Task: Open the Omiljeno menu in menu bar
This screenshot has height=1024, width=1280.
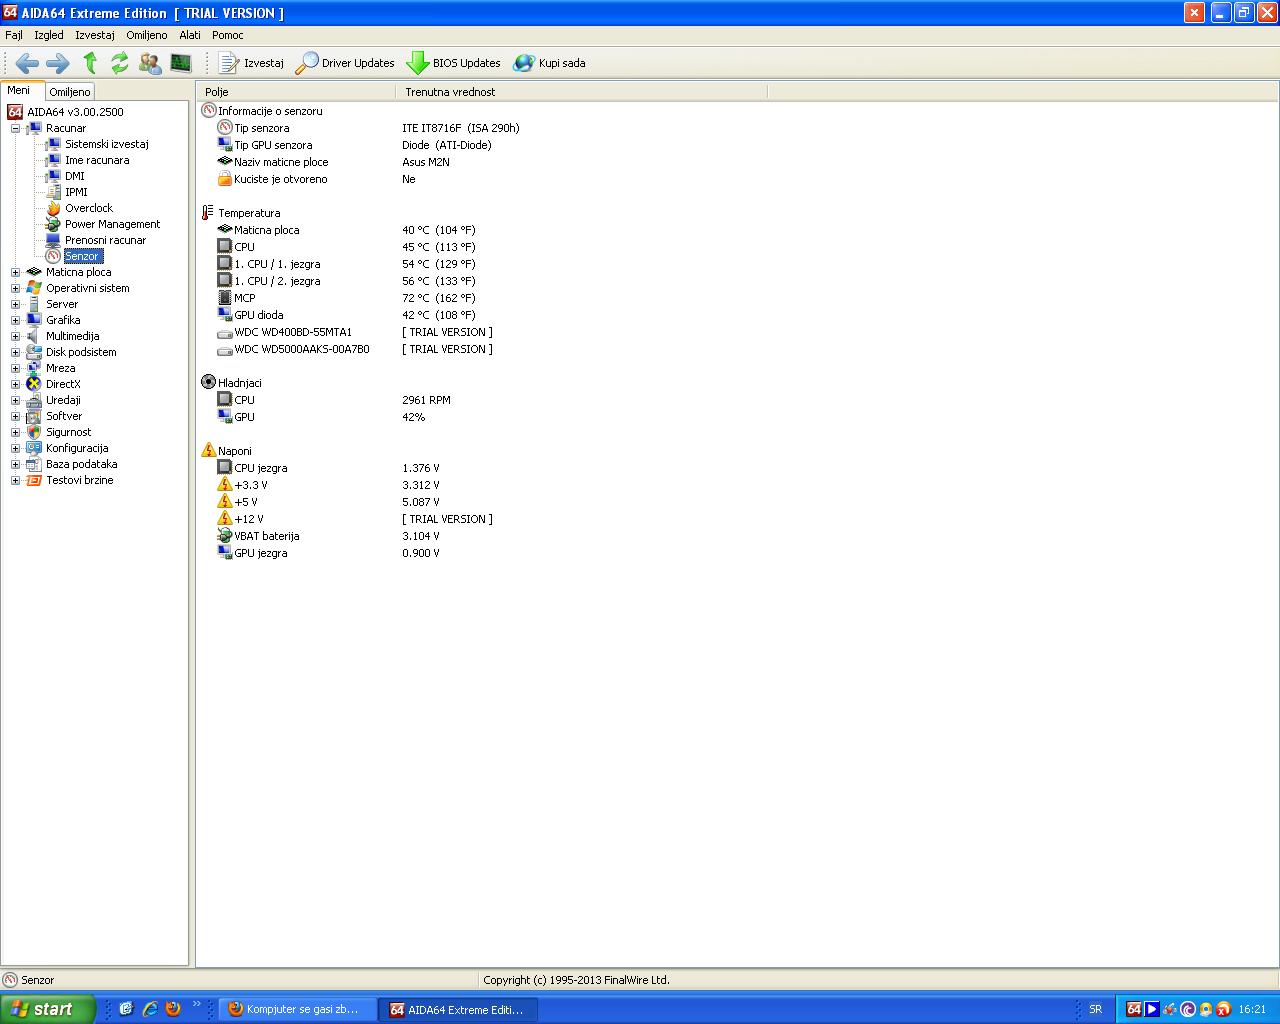Action: coord(147,35)
